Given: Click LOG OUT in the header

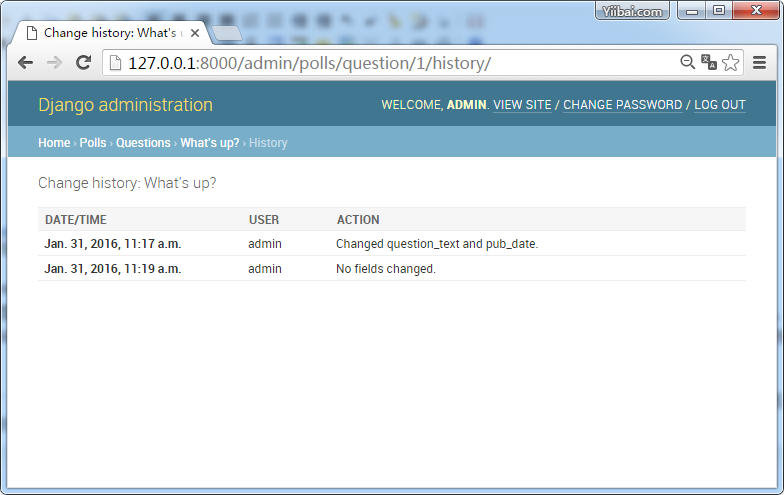Looking at the screenshot, I should (x=720, y=105).
